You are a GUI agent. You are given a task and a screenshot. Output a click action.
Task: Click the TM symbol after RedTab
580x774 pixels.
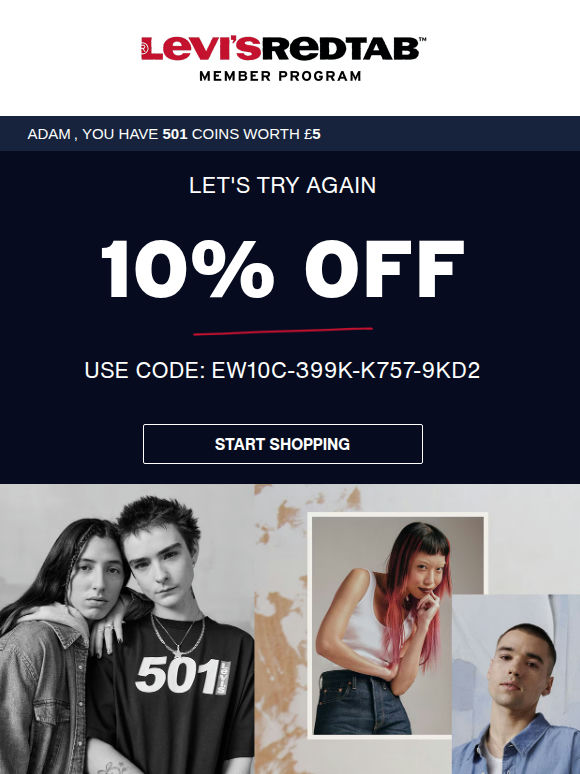coord(423,39)
